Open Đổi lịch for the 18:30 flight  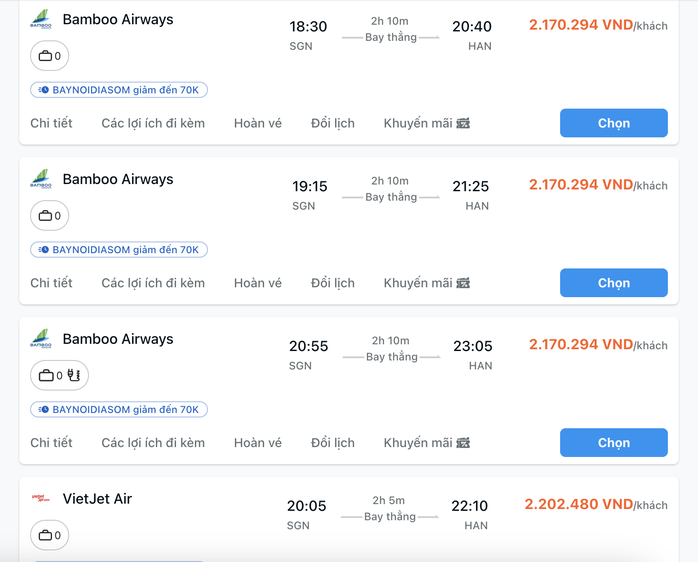coord(333,123)
